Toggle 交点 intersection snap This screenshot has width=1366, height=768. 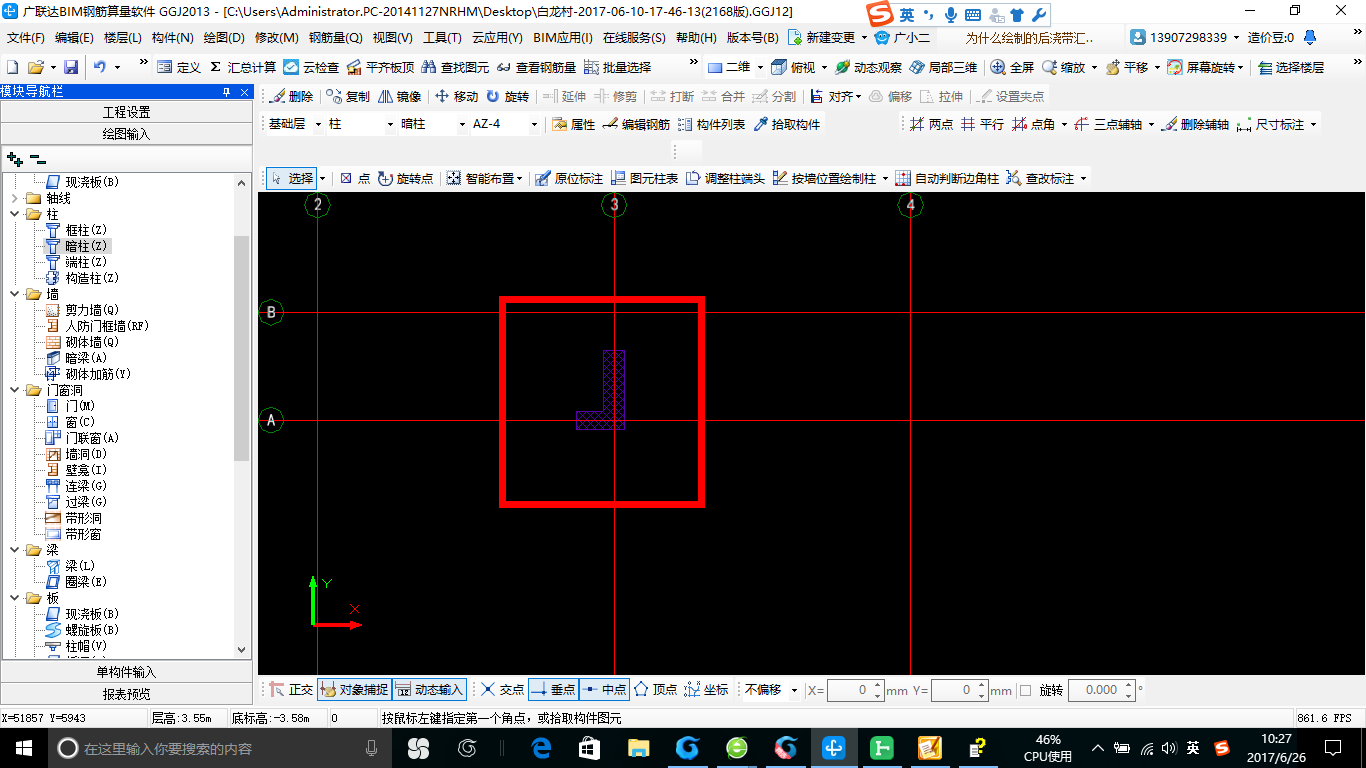pyautogui.click(x=502, y=690)
